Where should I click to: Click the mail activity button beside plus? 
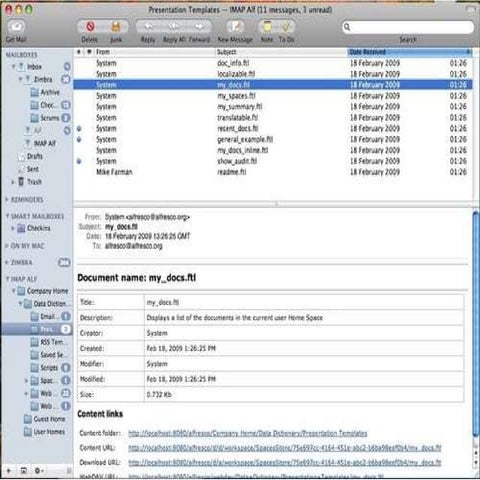23,471
